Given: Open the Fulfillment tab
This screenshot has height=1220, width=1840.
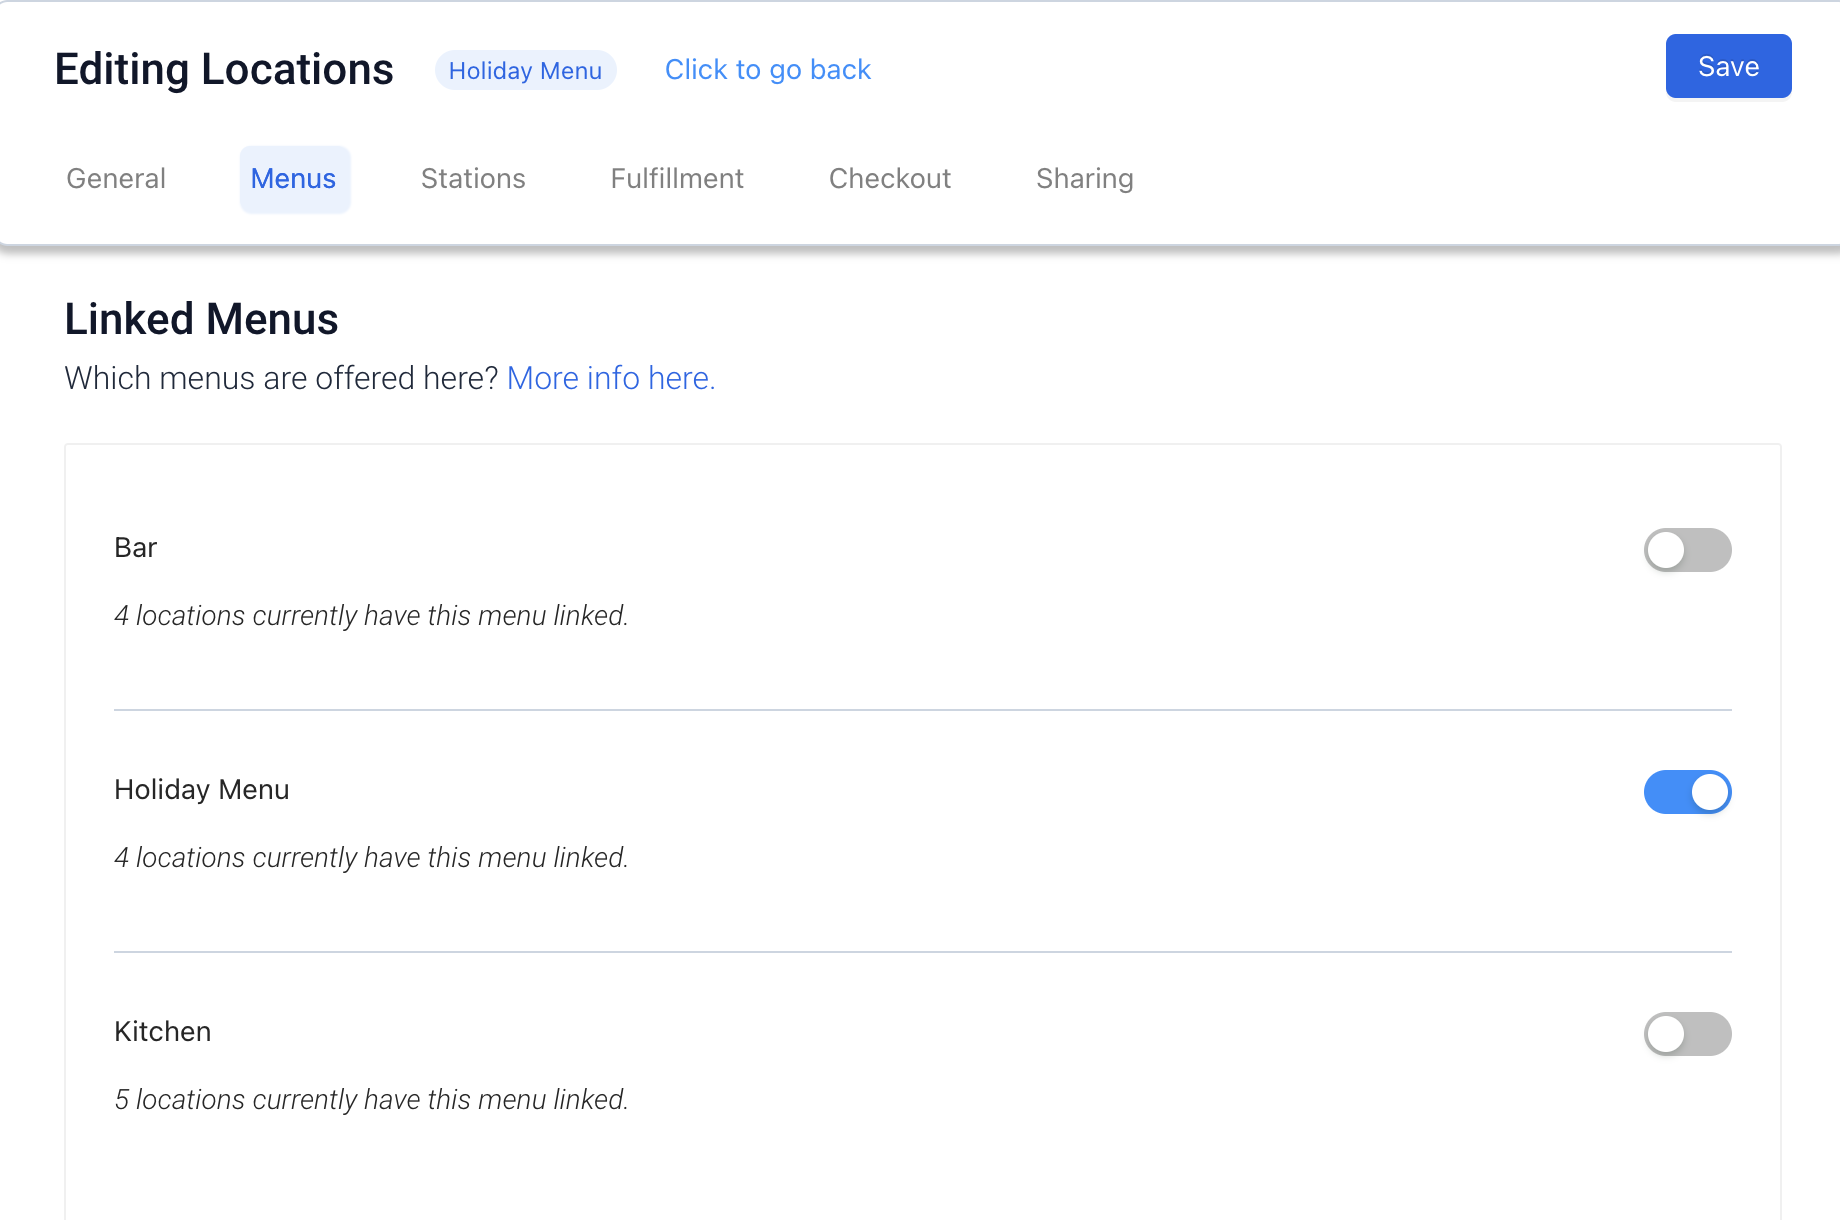Looking at the screenshot, I should tap(677, 179).
